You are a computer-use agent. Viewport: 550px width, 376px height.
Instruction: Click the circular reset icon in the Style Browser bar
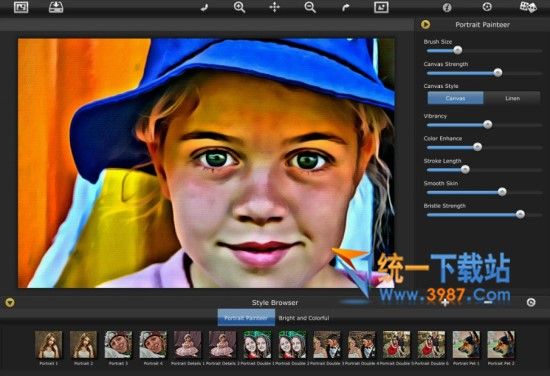tap(531, 302)
